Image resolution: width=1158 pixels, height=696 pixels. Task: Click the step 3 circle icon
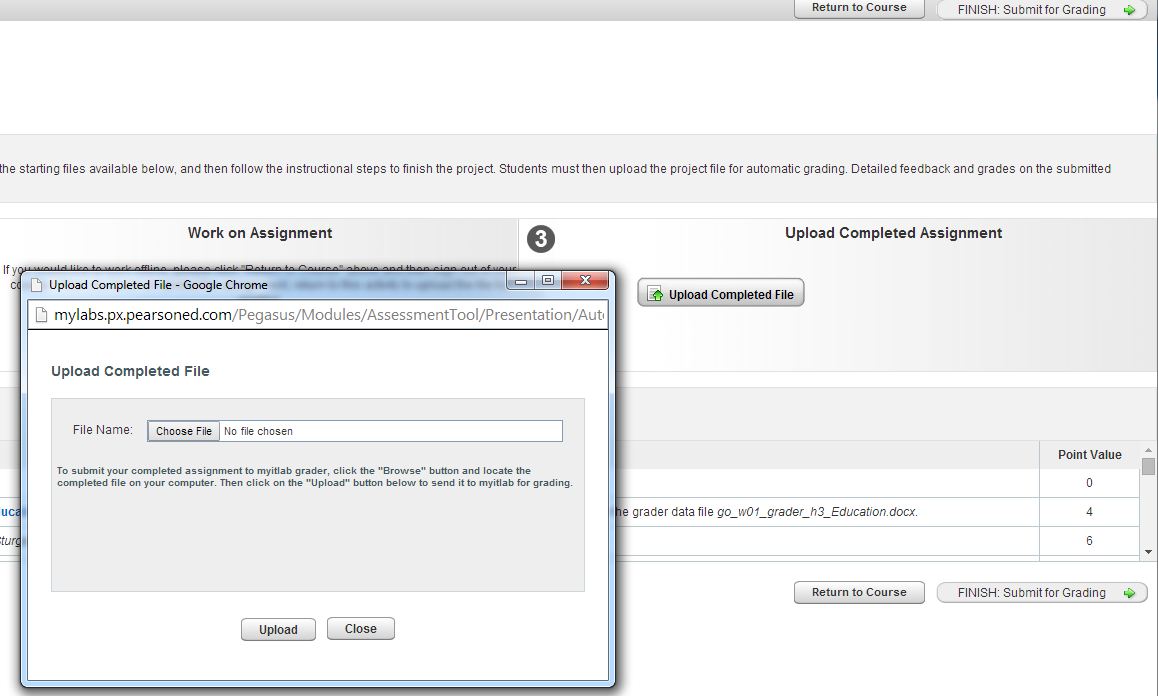[x=540, y=239]
